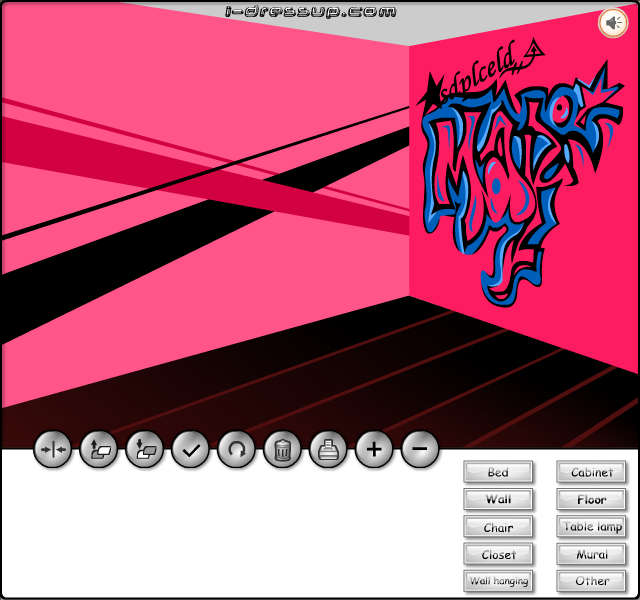
Task: Select the Floor category button
Action: click(x=591, y=500)
